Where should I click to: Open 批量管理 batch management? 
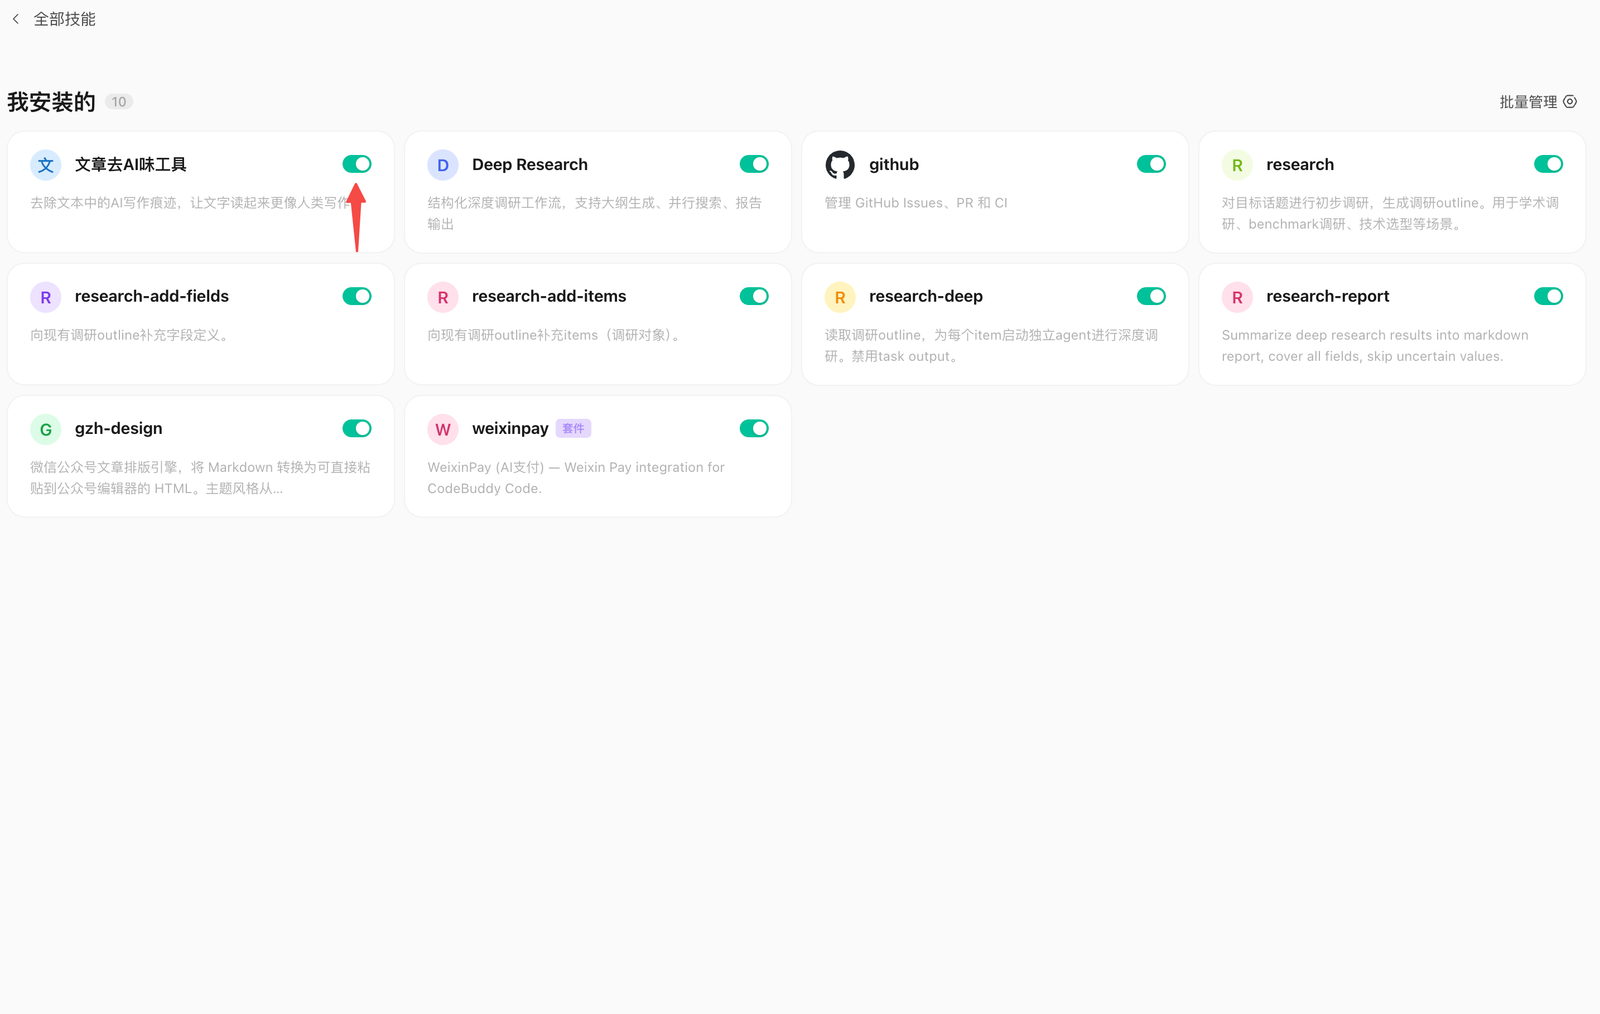1538,102
